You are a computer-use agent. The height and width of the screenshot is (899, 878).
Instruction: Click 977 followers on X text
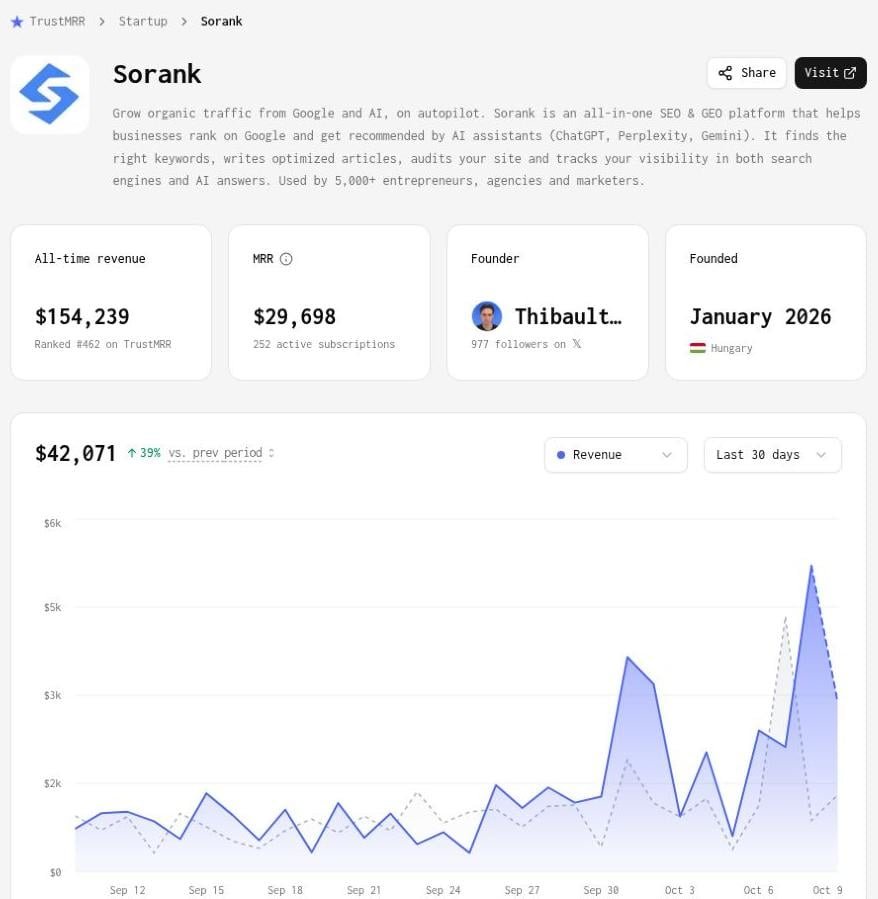coord(526,344)
